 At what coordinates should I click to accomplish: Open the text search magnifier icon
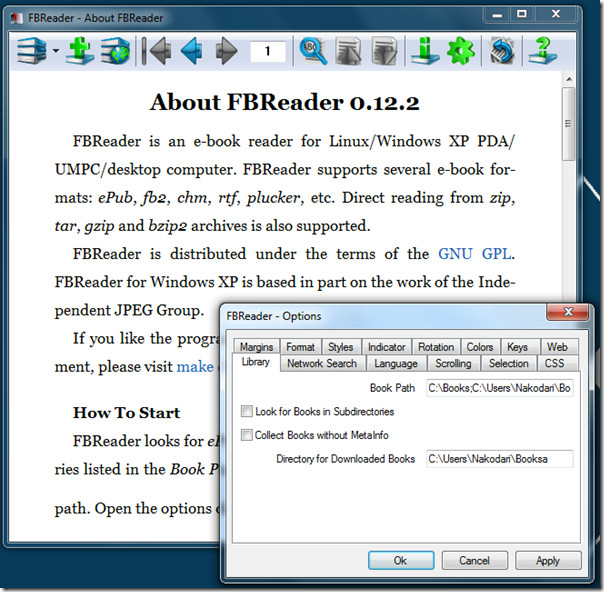coord(313,50)
